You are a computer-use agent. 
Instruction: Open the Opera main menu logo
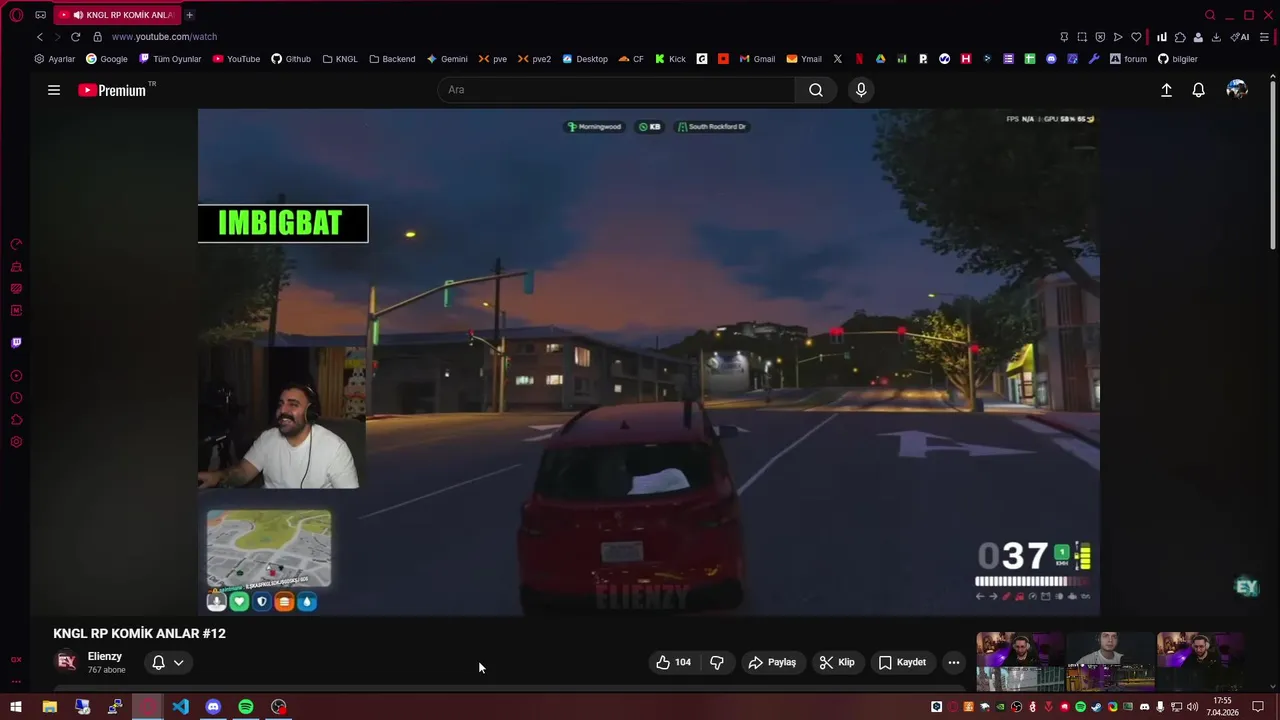[x=16, y=15]
